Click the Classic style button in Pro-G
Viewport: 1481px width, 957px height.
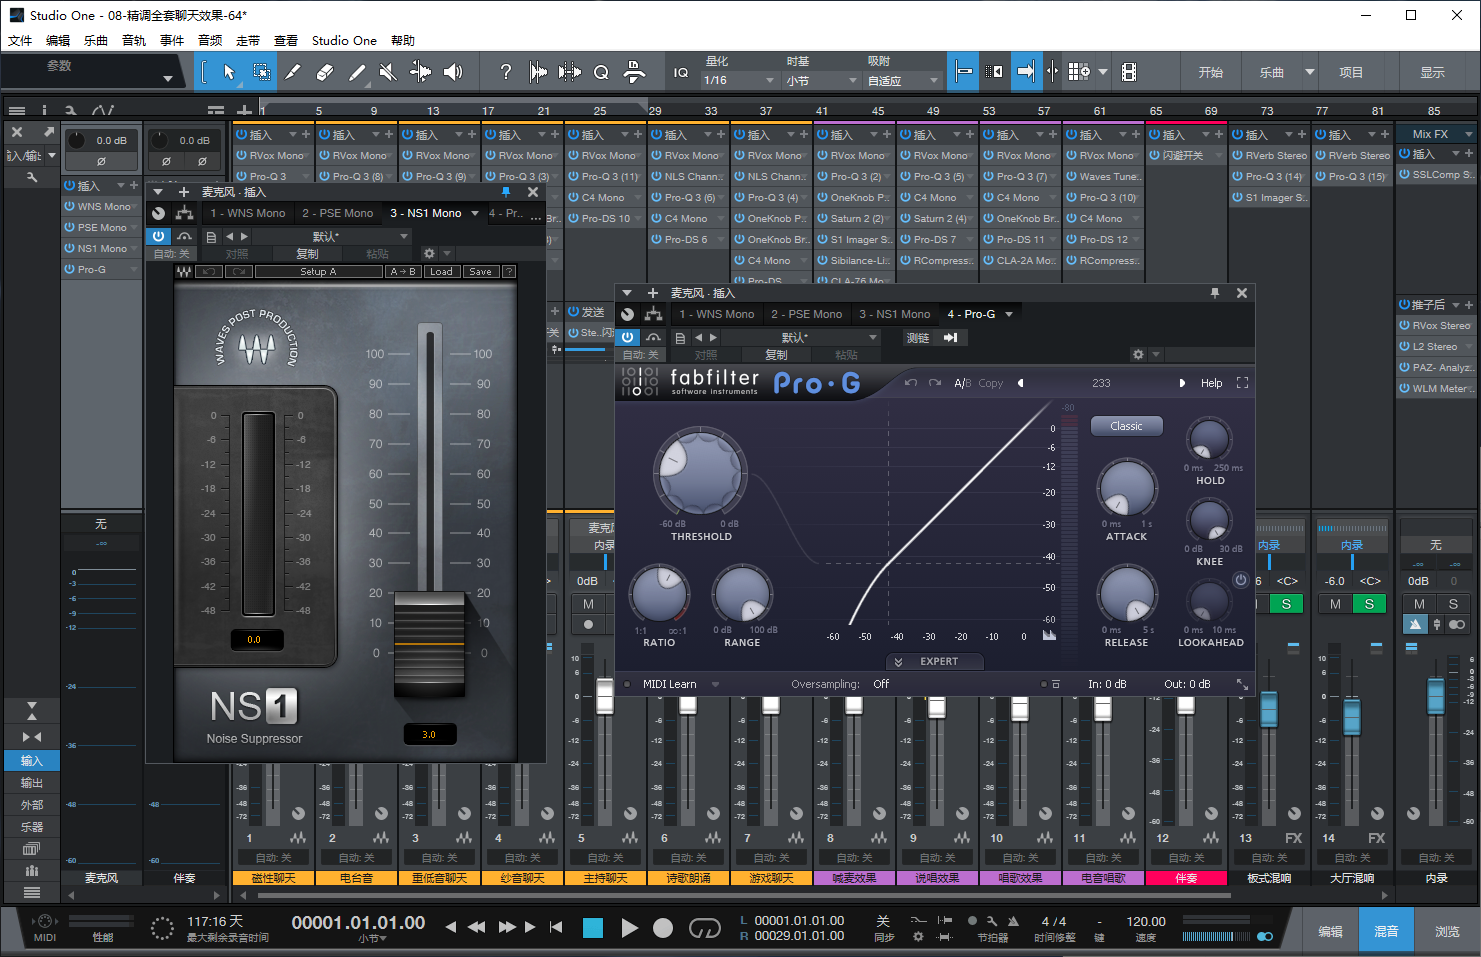point(1126,426)
